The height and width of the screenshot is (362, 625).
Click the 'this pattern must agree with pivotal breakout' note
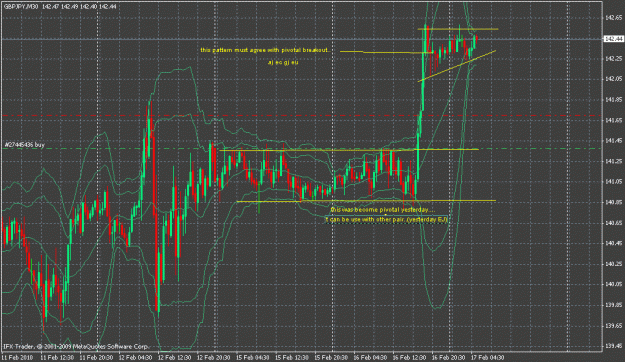coord(265,50)
